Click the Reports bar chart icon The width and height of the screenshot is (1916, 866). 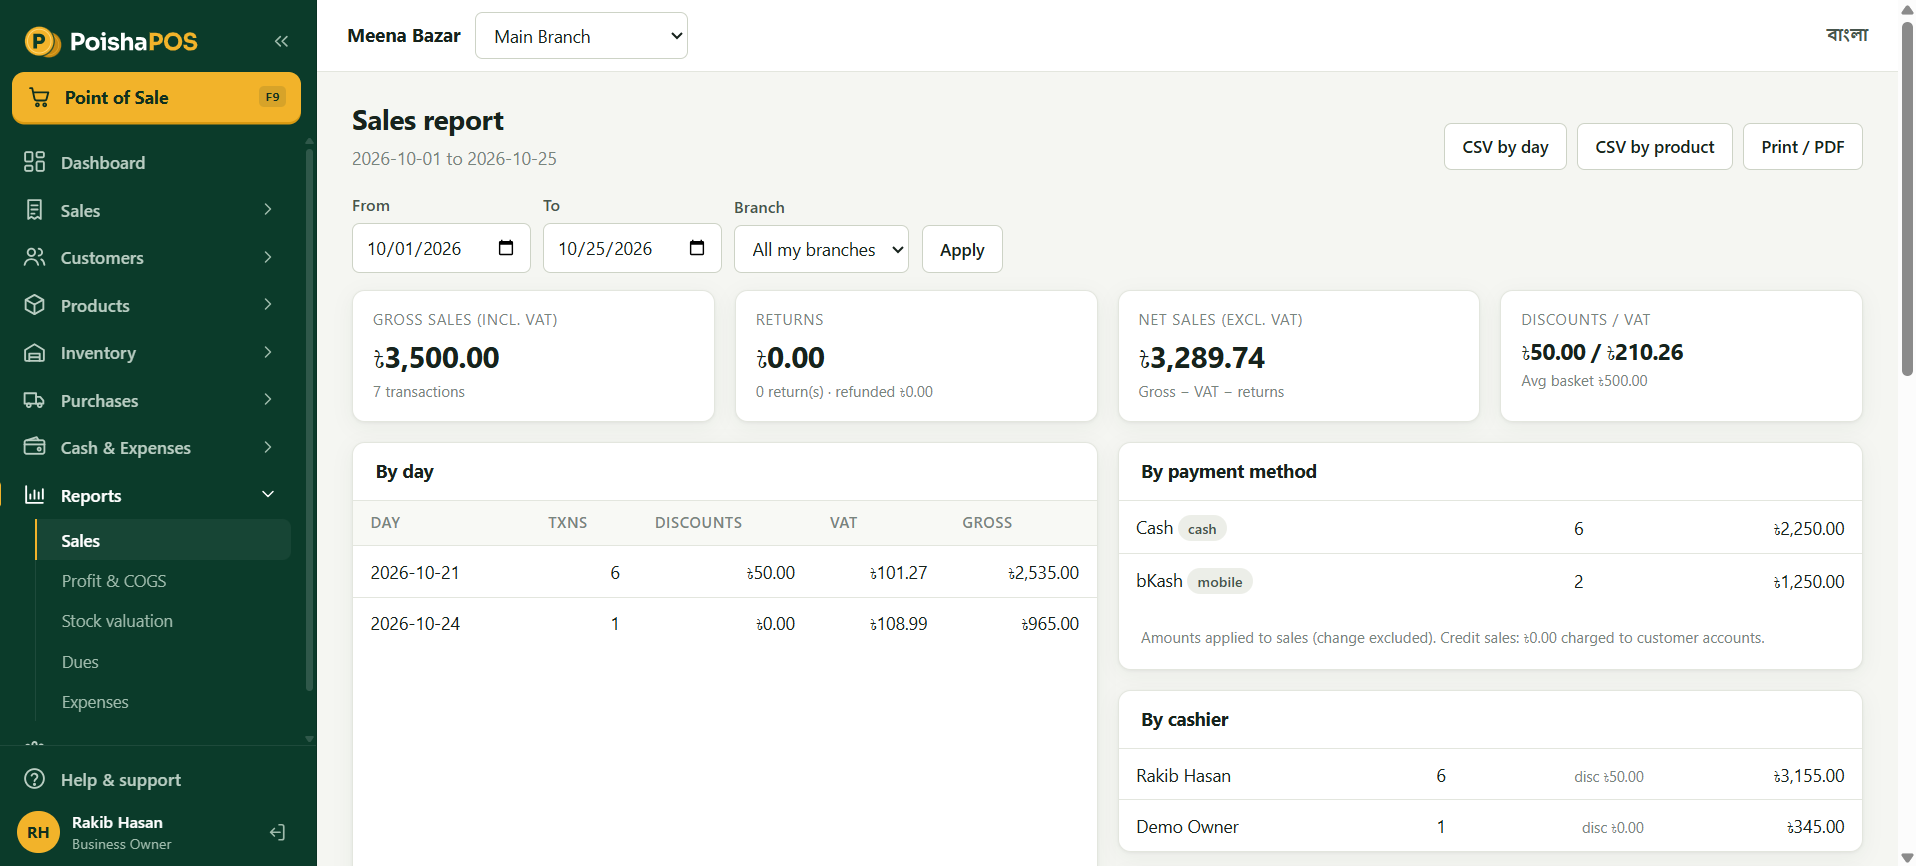[x=35, y=495]
